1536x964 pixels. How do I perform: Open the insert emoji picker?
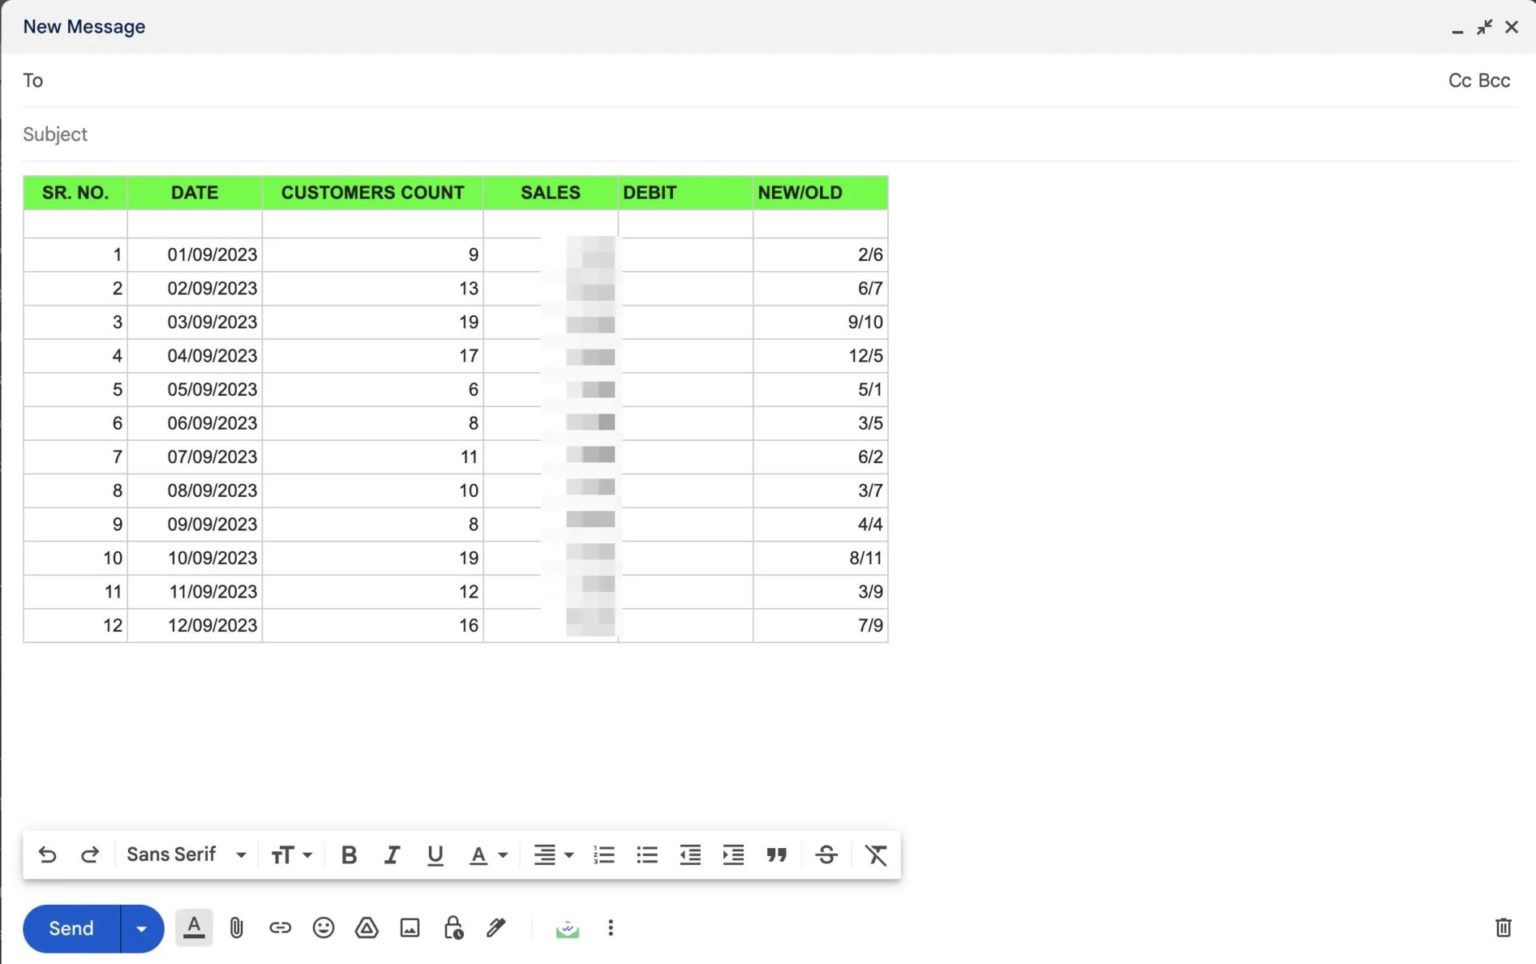323,928
